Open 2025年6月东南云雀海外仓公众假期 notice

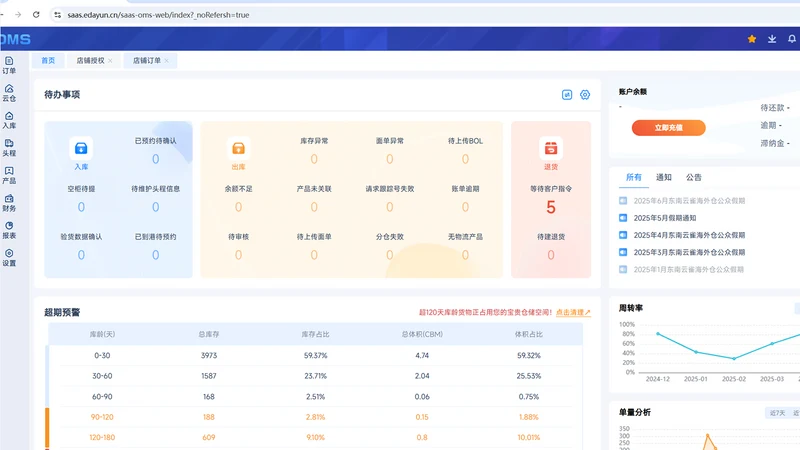pos(689,201)
